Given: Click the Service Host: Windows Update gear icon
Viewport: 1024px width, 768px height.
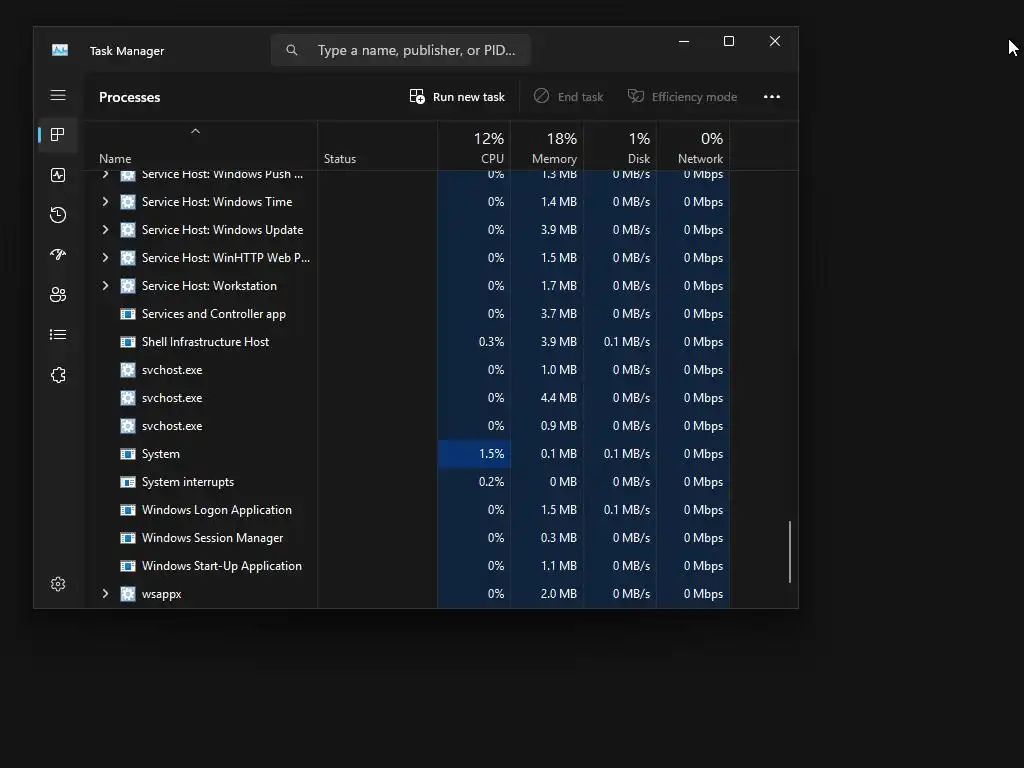Looking at the screenshot, I should tap(128, 230).
